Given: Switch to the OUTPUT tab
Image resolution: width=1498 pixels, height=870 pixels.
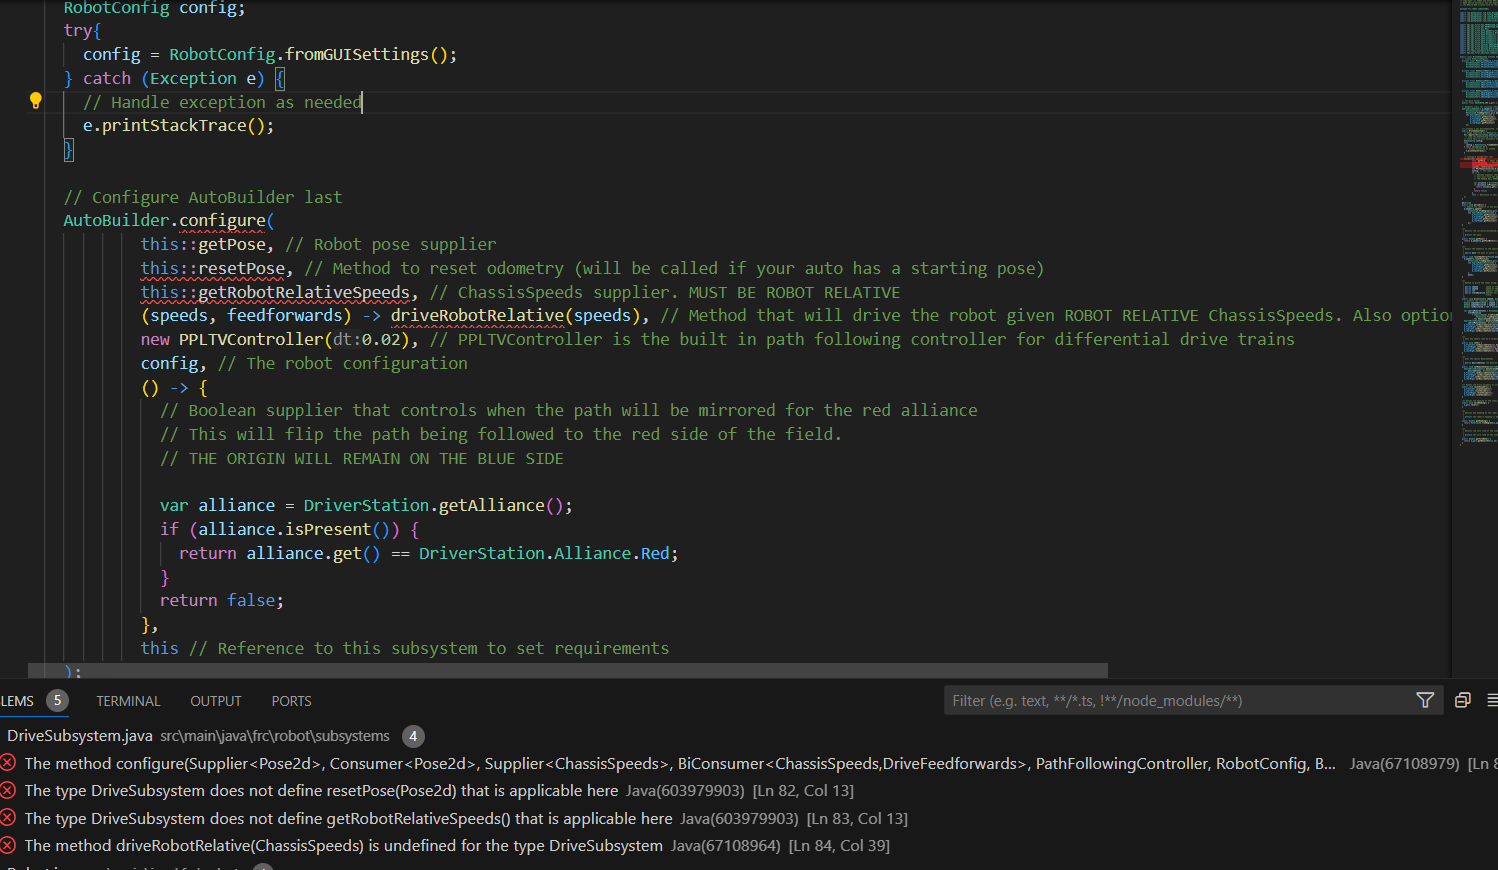Looking at the screenshot, I should pos(216,701).
